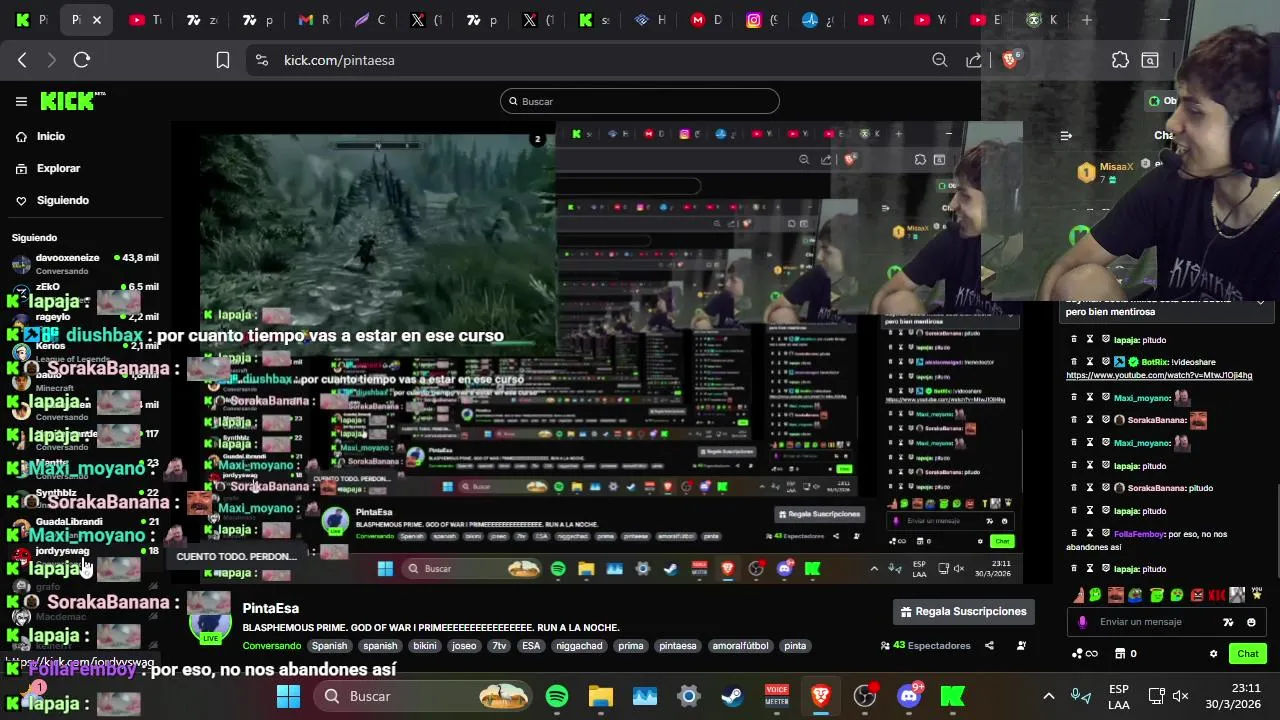1280x720 pixels.
Task: Open Steam from the taskbar
Action: pyautogui.click(x=733, y=696)
